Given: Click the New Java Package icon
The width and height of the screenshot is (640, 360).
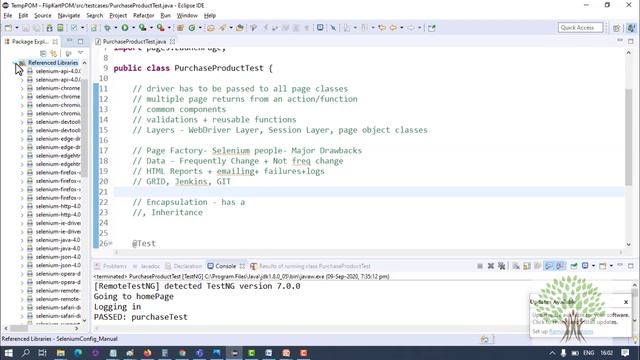Looking at the screenshot, I should 180,28.
